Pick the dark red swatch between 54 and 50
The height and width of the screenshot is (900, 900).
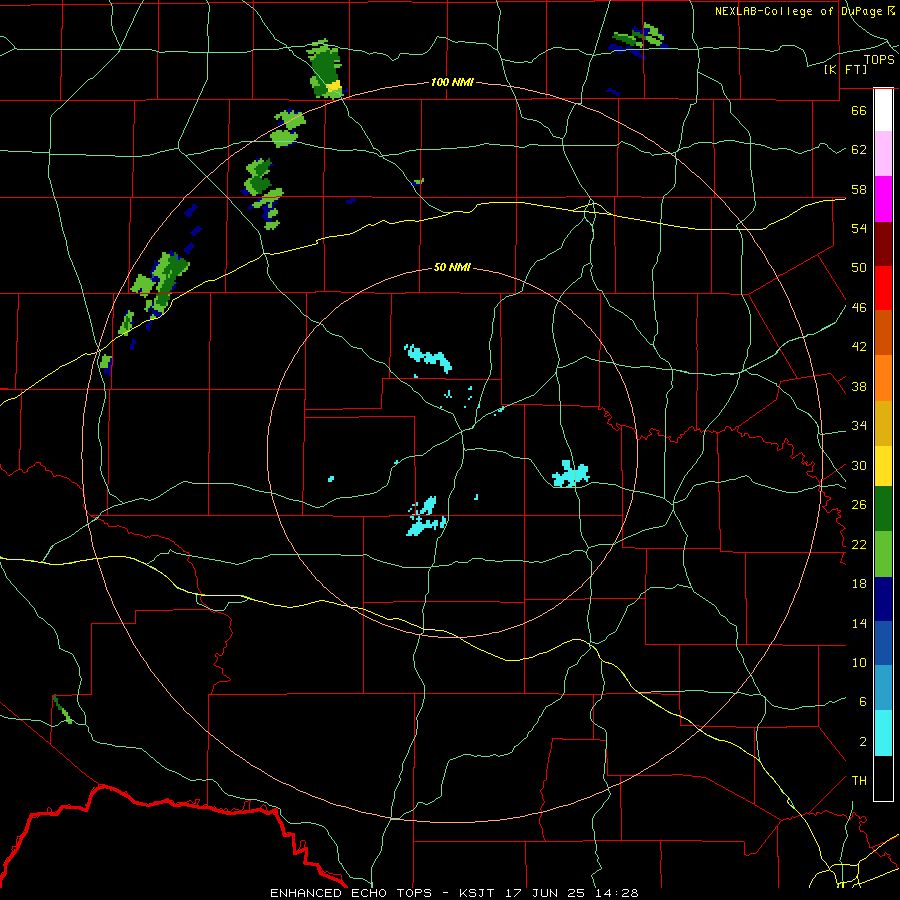coord(883,245)
